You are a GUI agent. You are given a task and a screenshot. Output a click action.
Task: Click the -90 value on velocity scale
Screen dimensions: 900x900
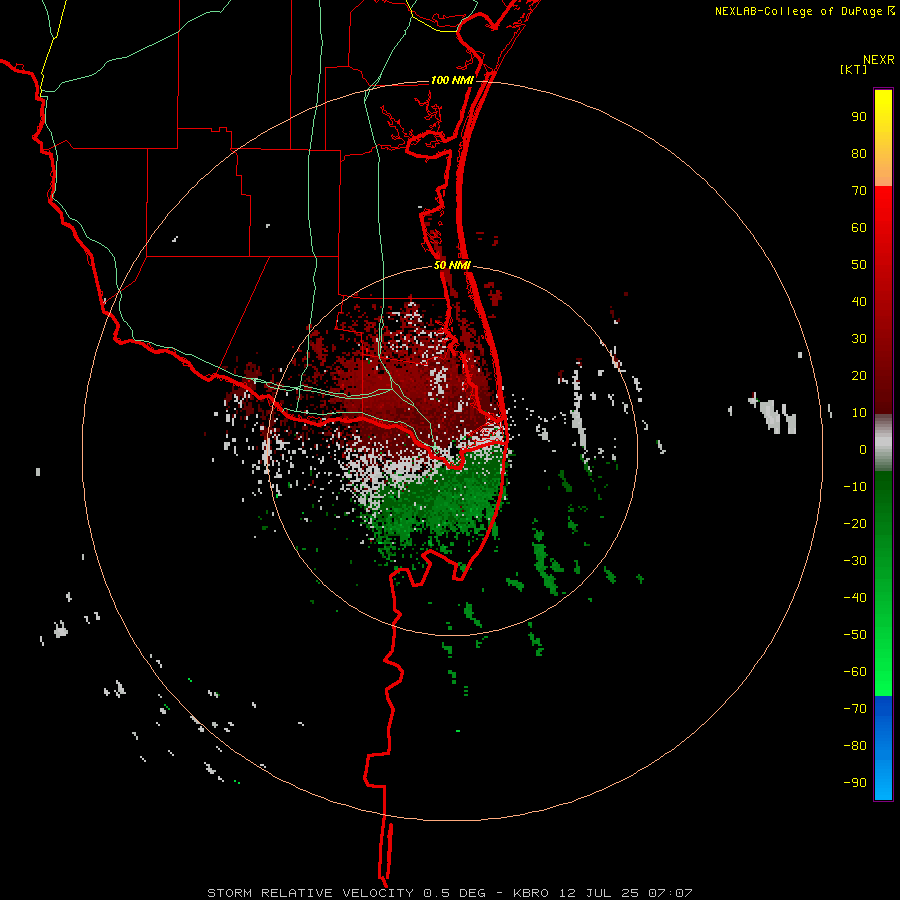coord(855,783)
